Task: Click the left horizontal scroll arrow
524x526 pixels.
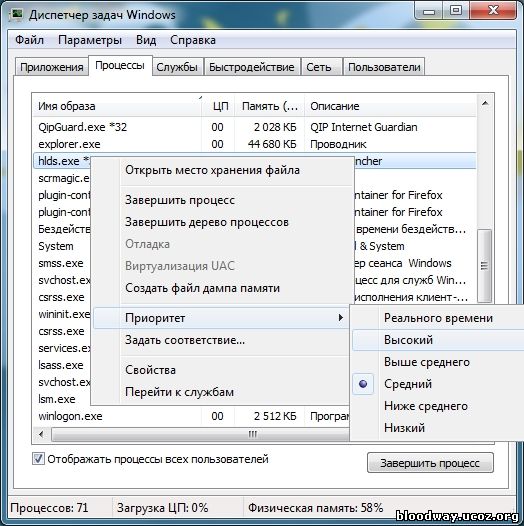Action: tap(42, 434)
